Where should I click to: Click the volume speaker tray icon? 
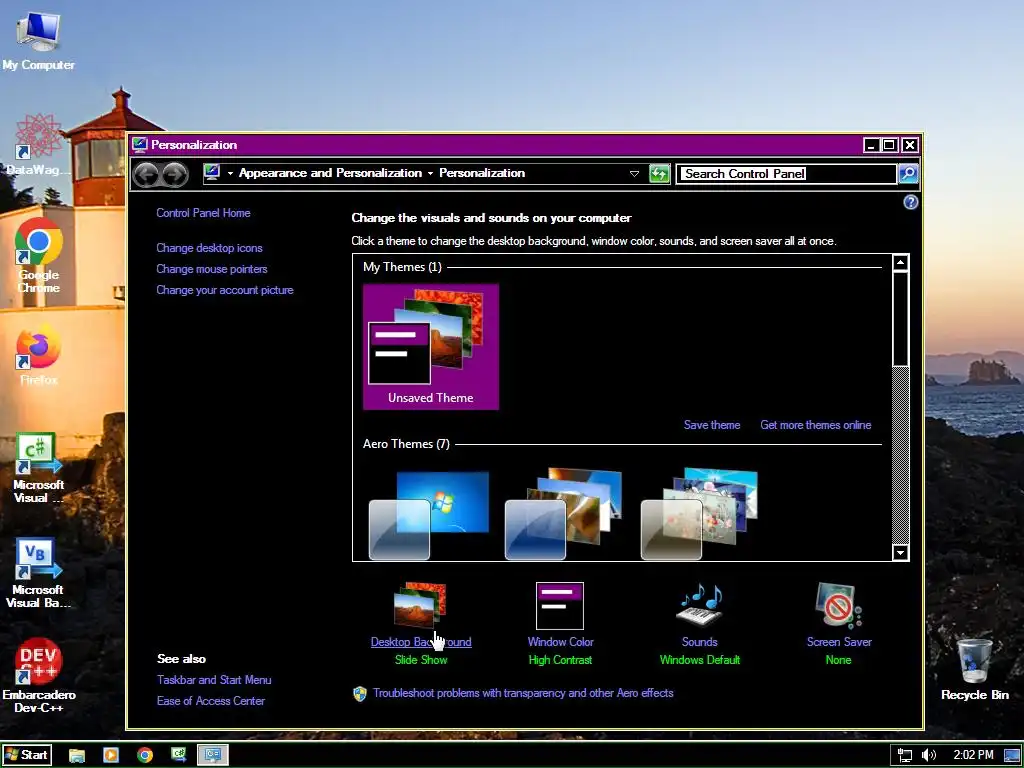point(929,756)
